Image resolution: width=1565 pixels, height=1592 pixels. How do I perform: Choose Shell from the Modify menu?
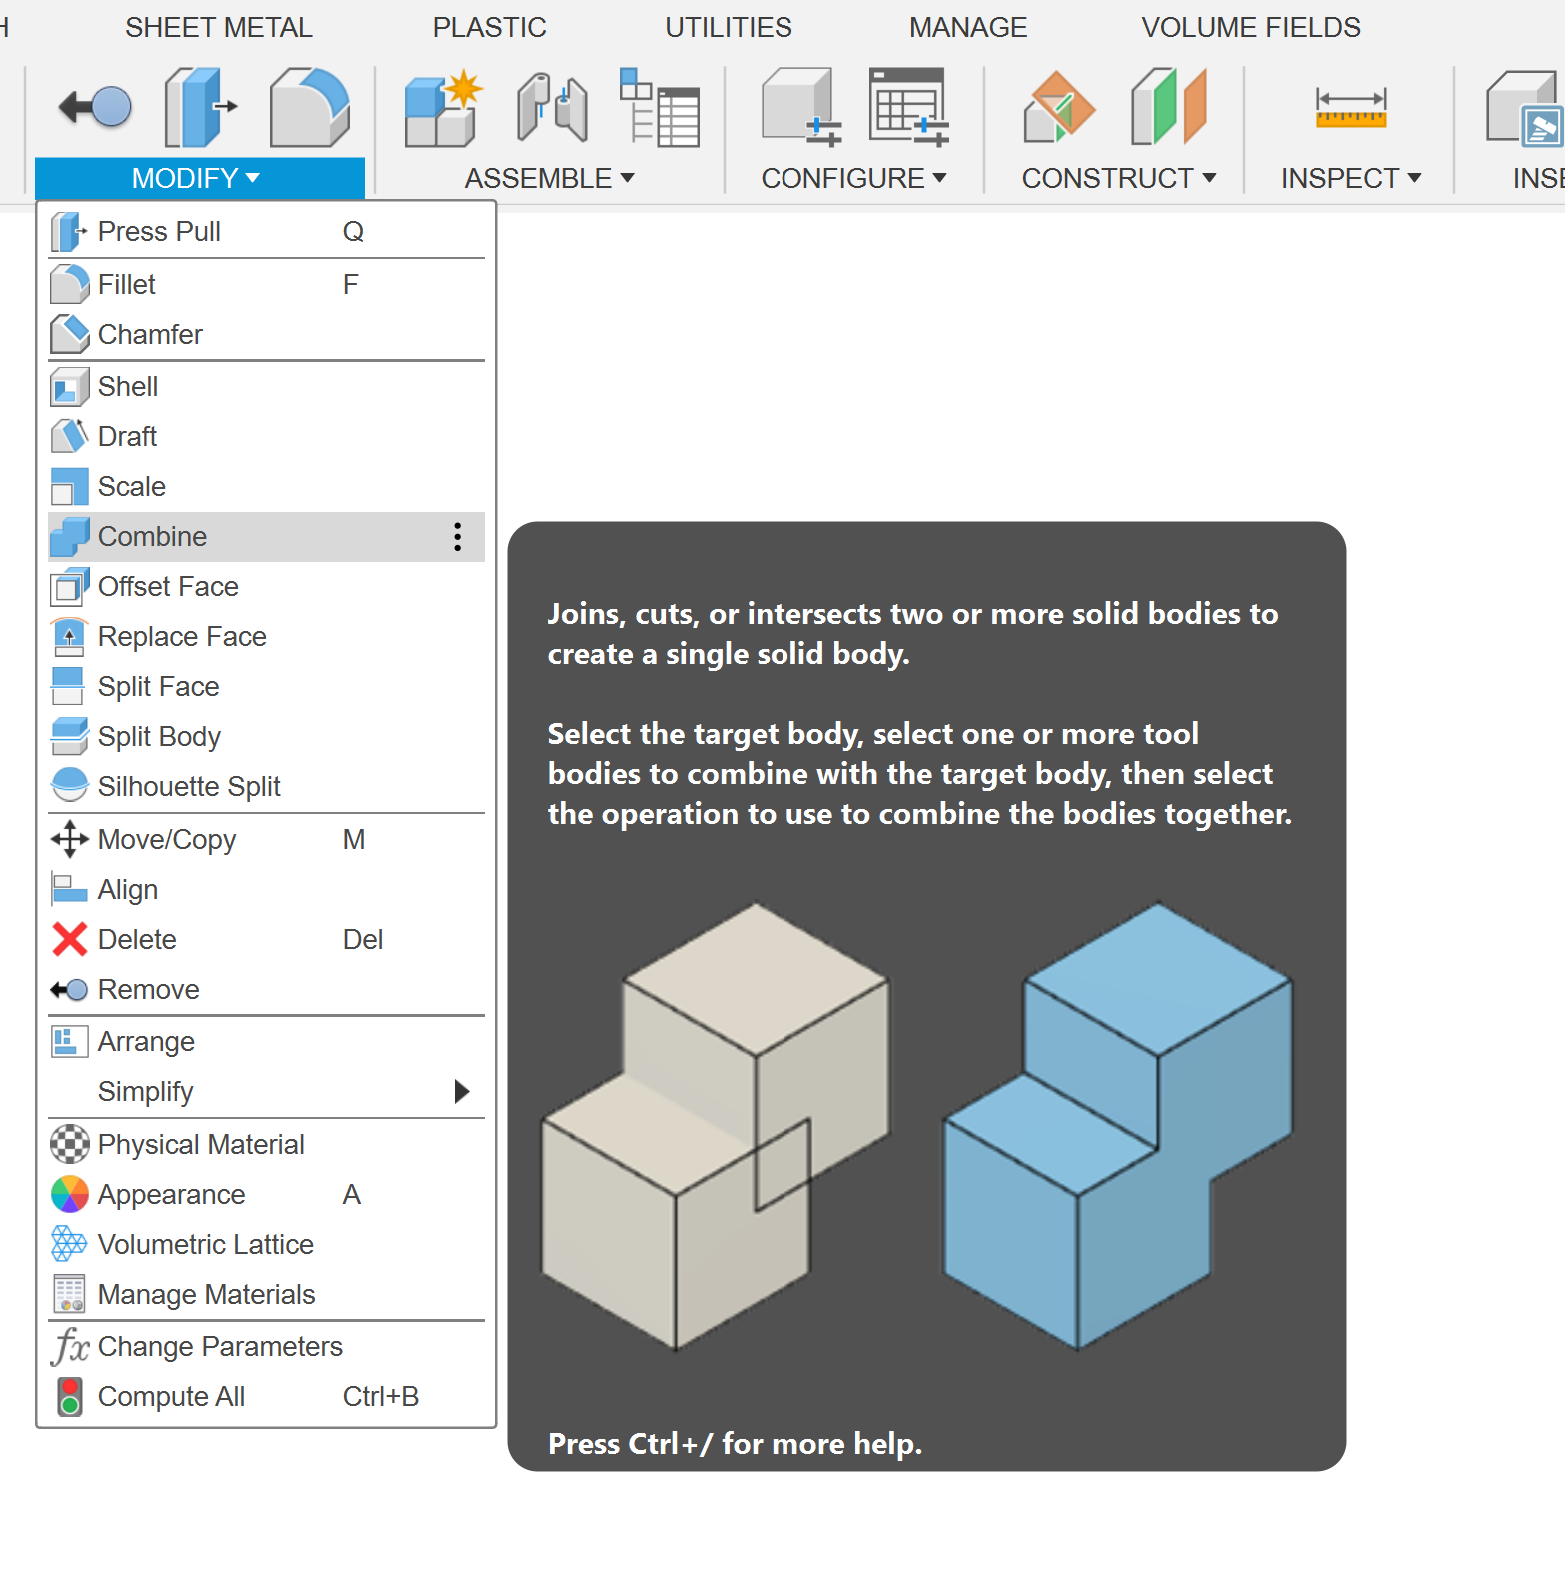click(266, 387)
